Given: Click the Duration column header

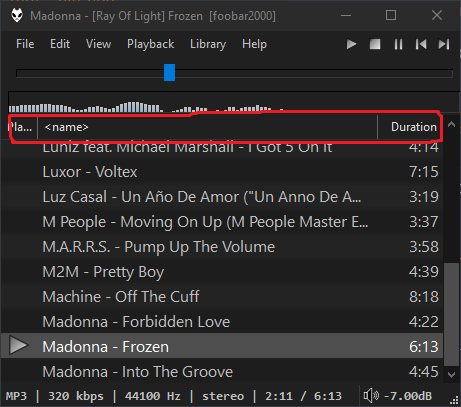Looking at the screenshot, I should pos(410,127).
